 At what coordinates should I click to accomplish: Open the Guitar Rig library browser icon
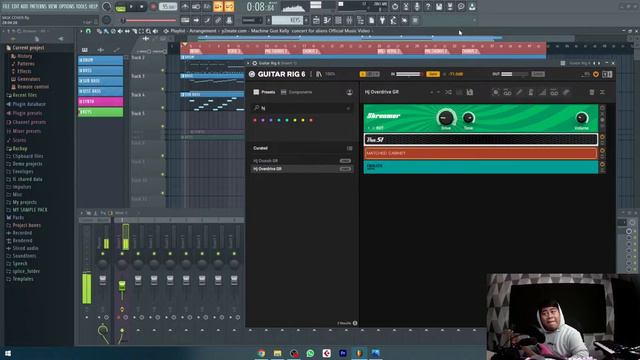pos(319,74)
